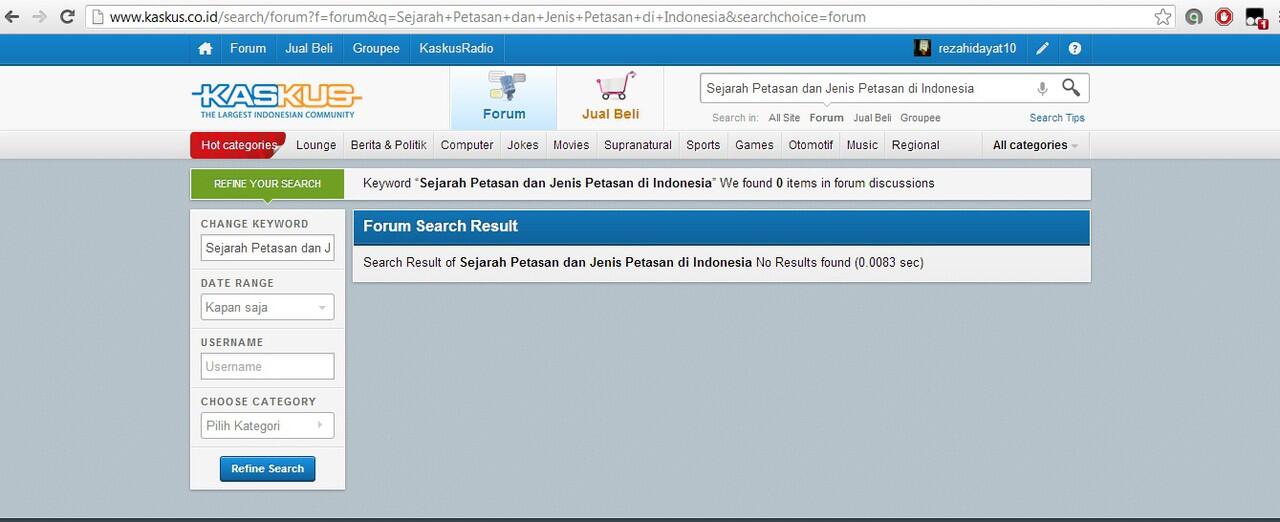Open the rezahidayat10 user avatar

point(922,48)
